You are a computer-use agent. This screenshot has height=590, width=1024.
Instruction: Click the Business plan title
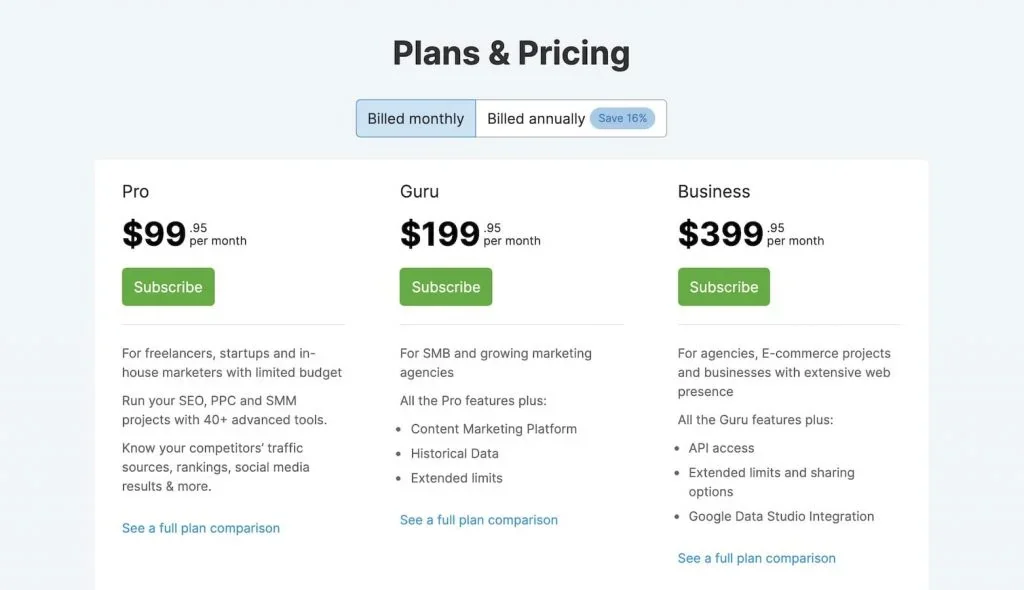(714, 191)
